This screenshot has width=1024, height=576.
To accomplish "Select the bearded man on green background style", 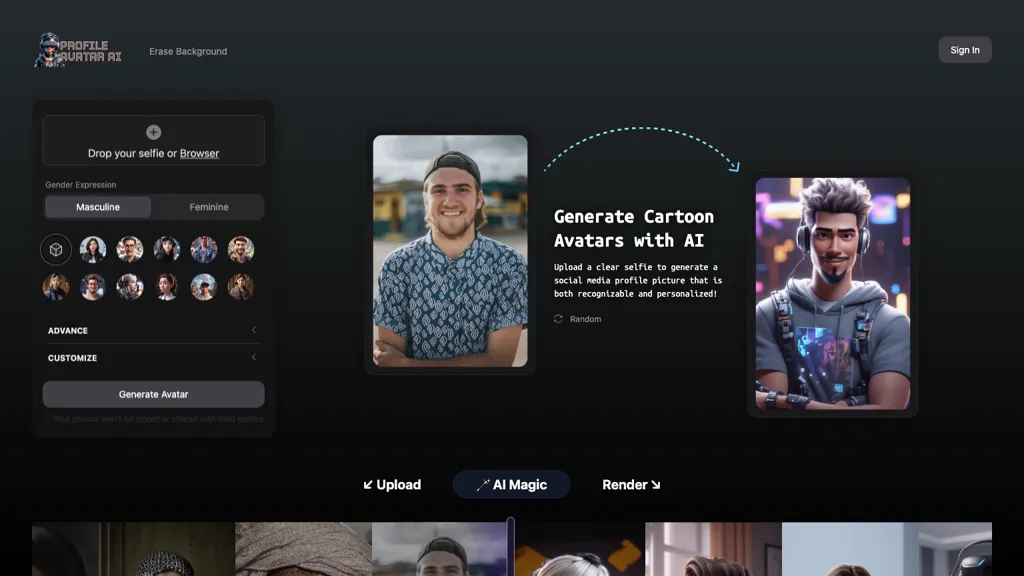I will (x=241, y=249).
